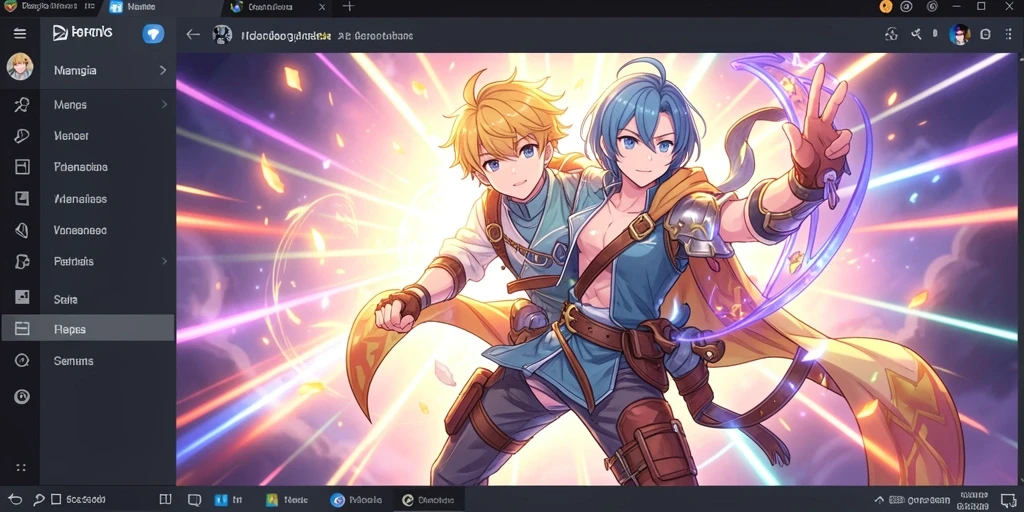The width and height of the screenshot is (1024, 512).
Task: Expand the system tray chevron
Action: [878, 500]
